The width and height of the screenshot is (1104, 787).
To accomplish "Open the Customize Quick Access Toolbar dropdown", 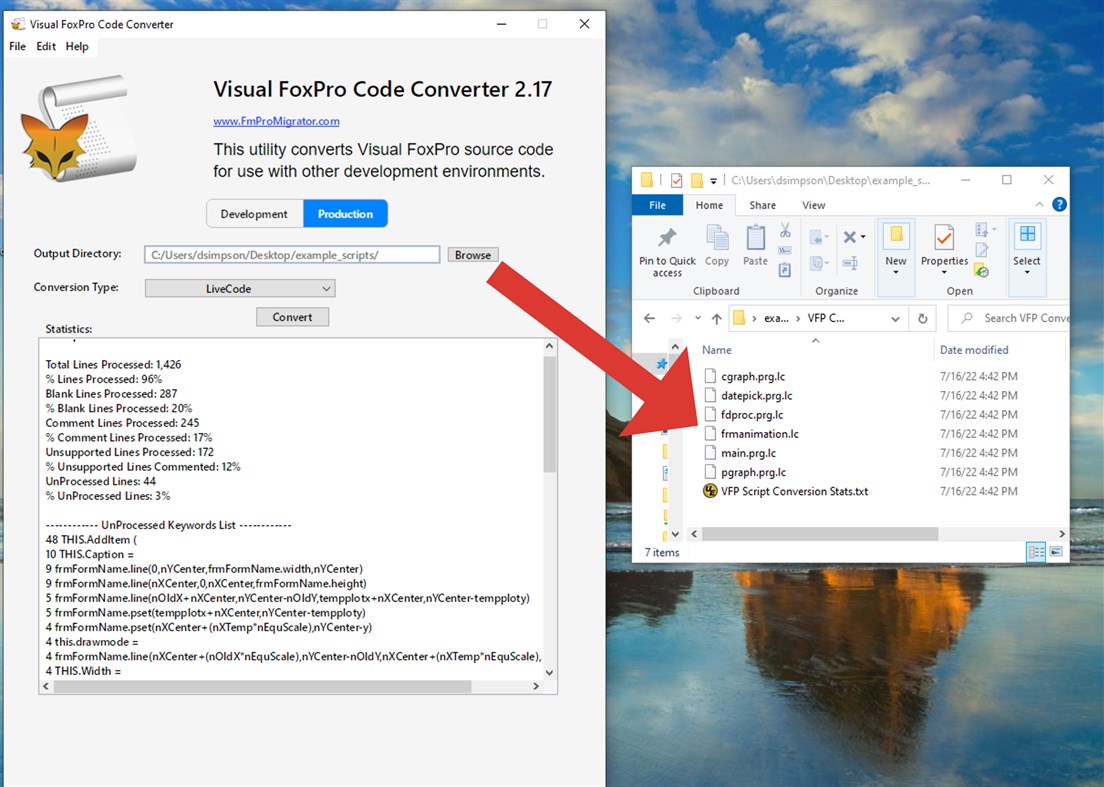I will coord(713,182).
